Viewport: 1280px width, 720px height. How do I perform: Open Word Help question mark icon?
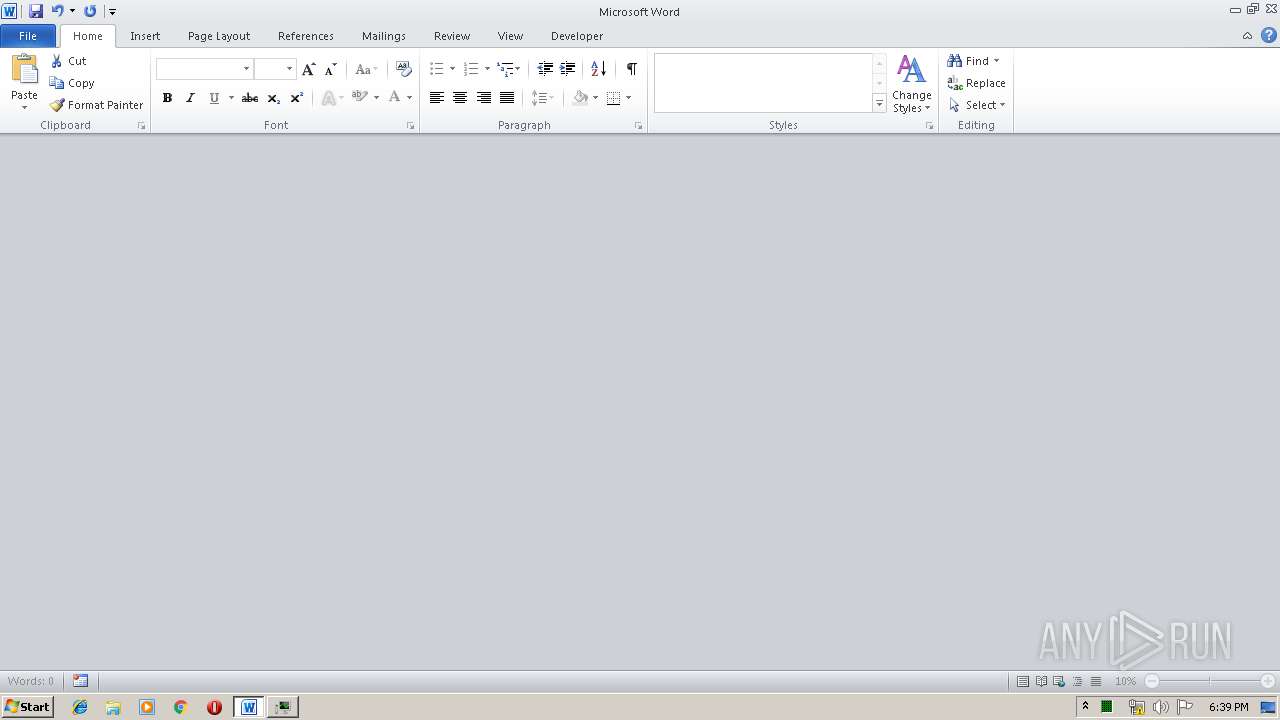click(1268, 36)
